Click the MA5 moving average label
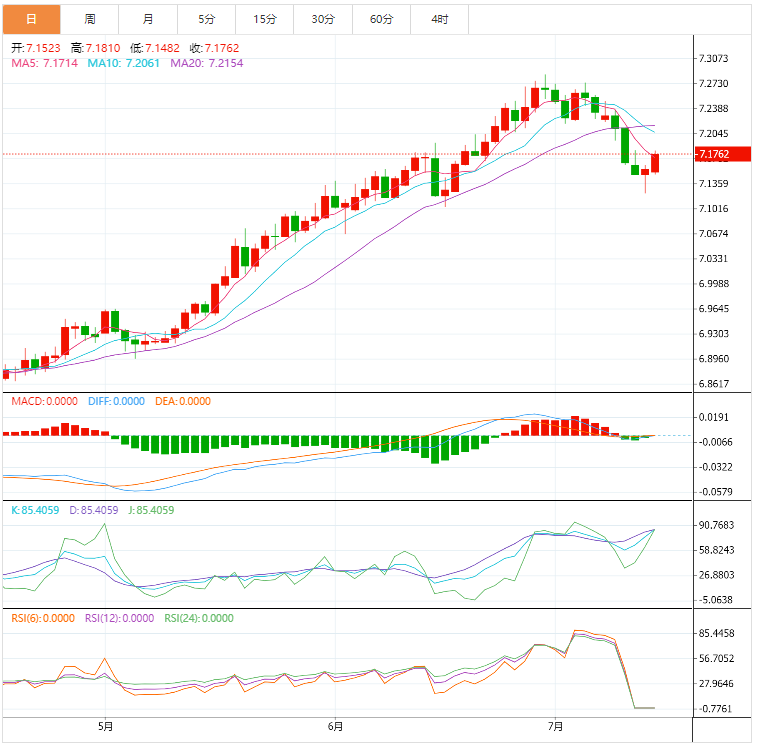This screenshot has width=758, height=749. coord(44,63)
